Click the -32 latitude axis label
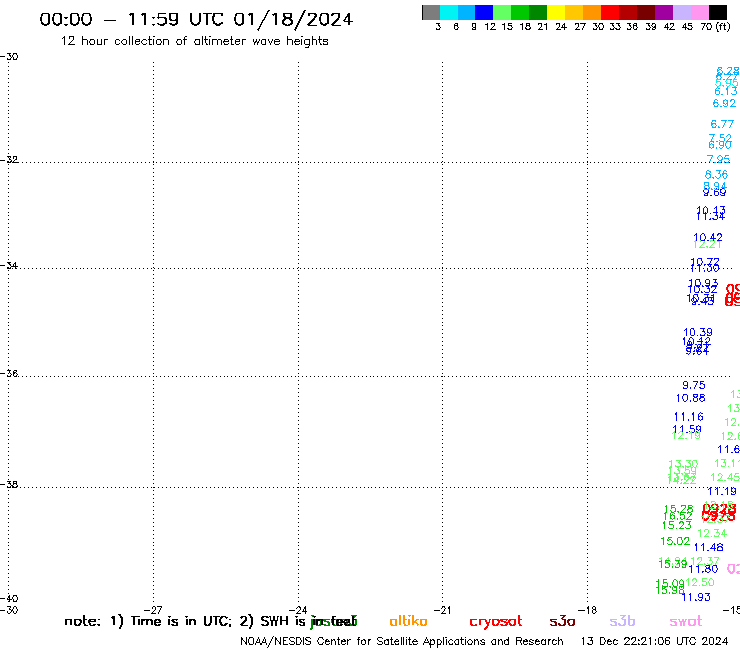 click(9, 160)
